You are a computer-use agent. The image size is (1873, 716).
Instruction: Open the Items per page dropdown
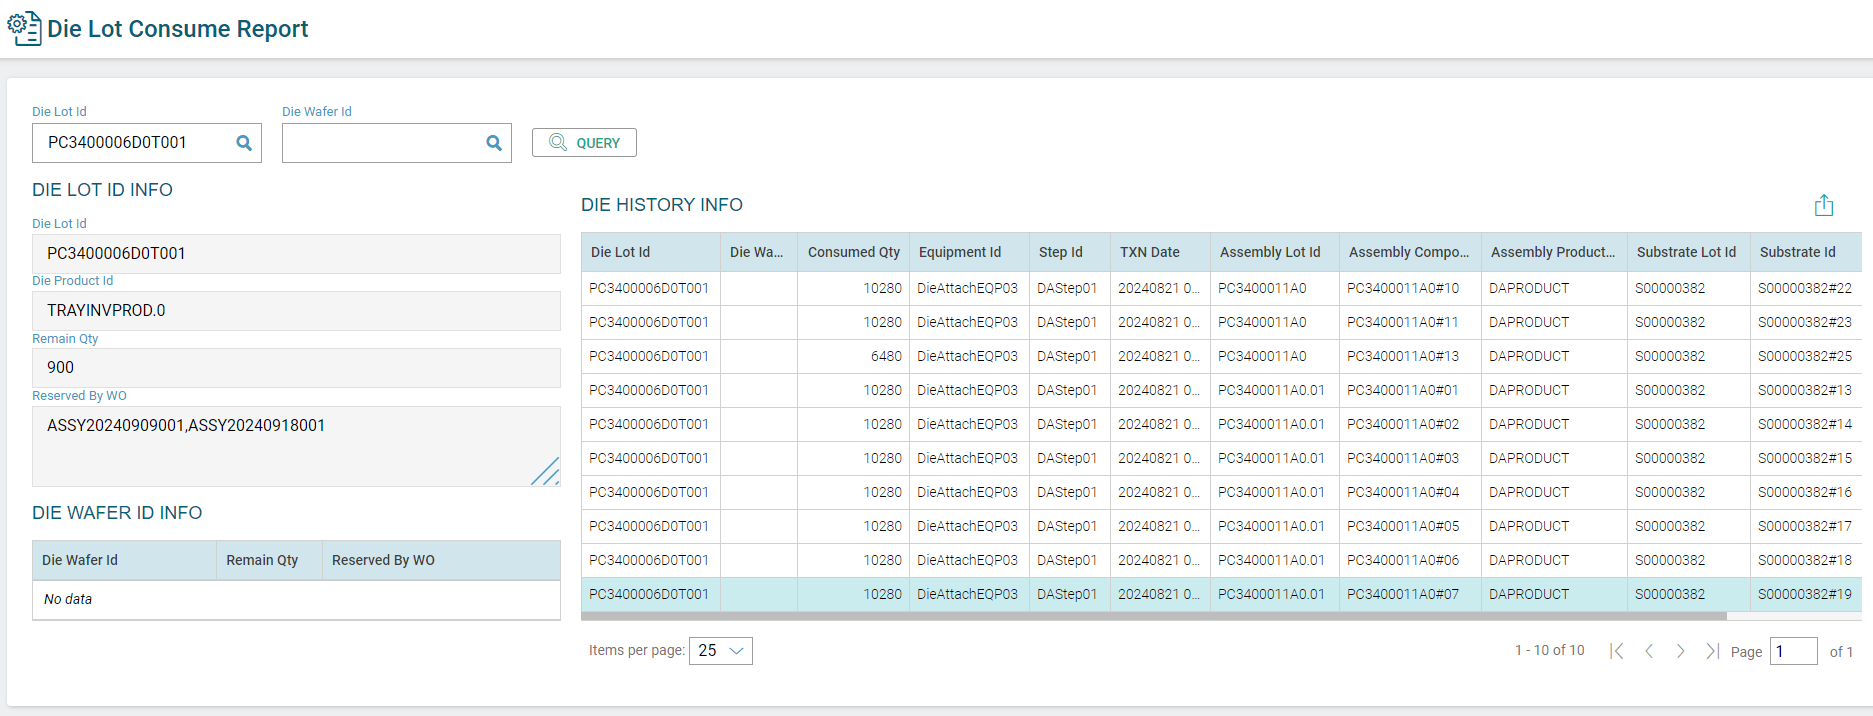(x=720, y=651)
